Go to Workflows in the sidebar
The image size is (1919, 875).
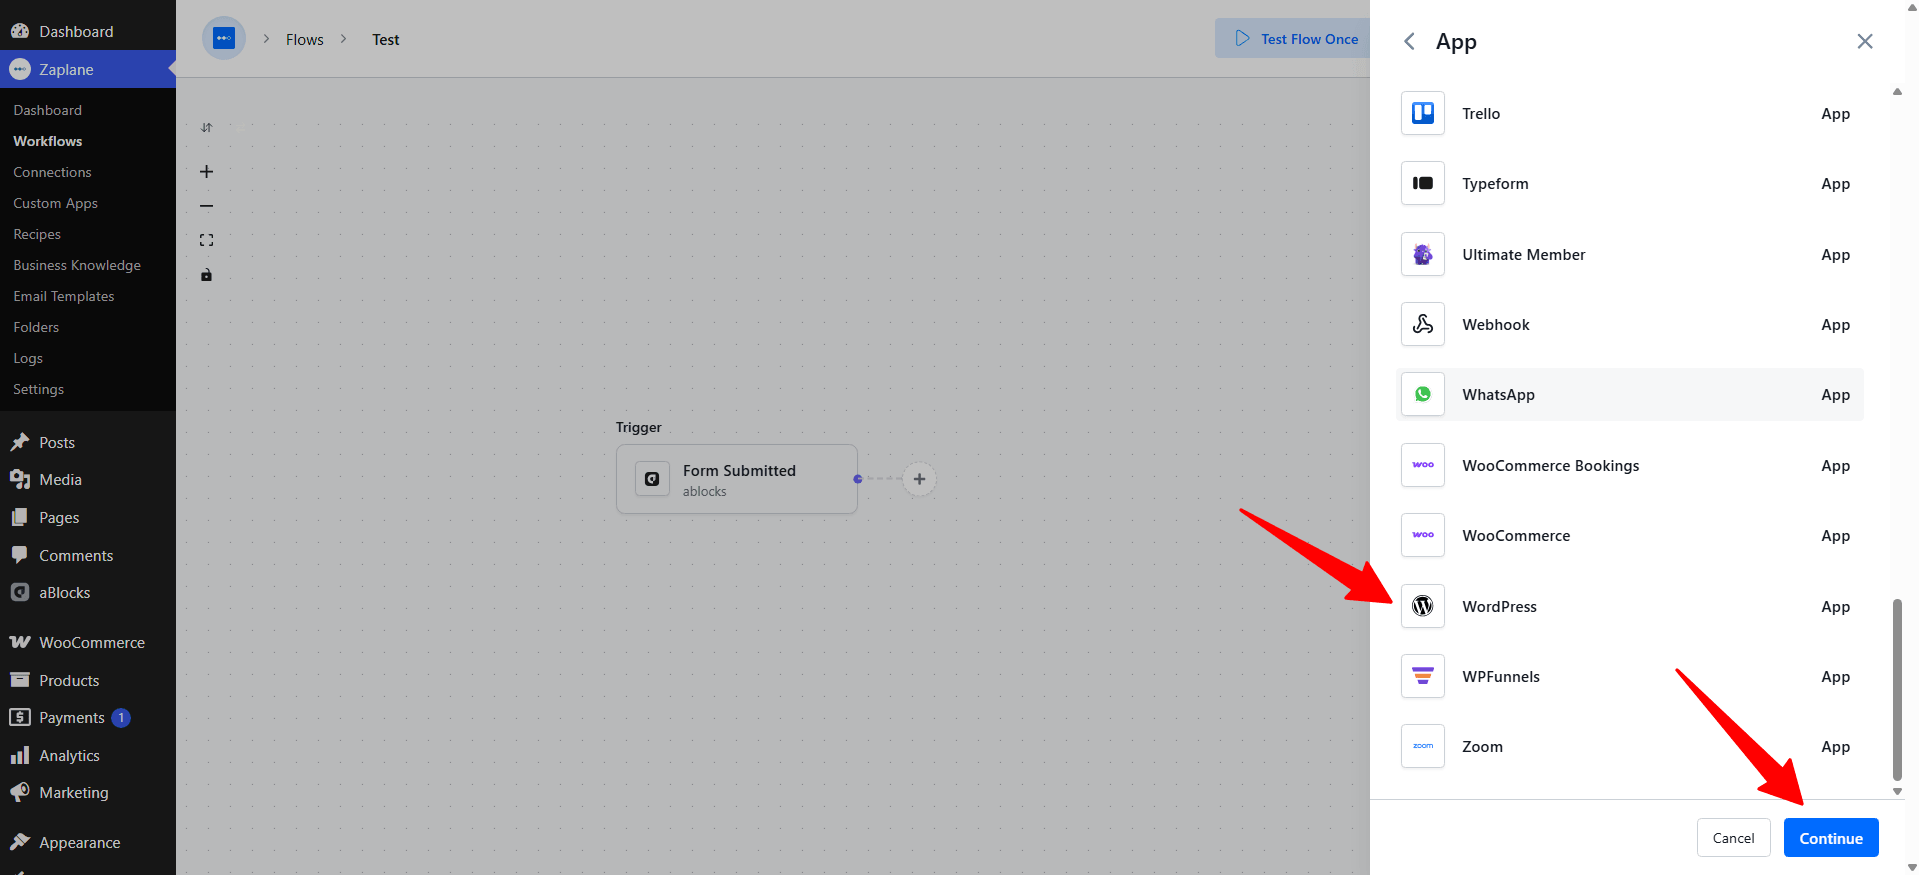pos(47,141)
